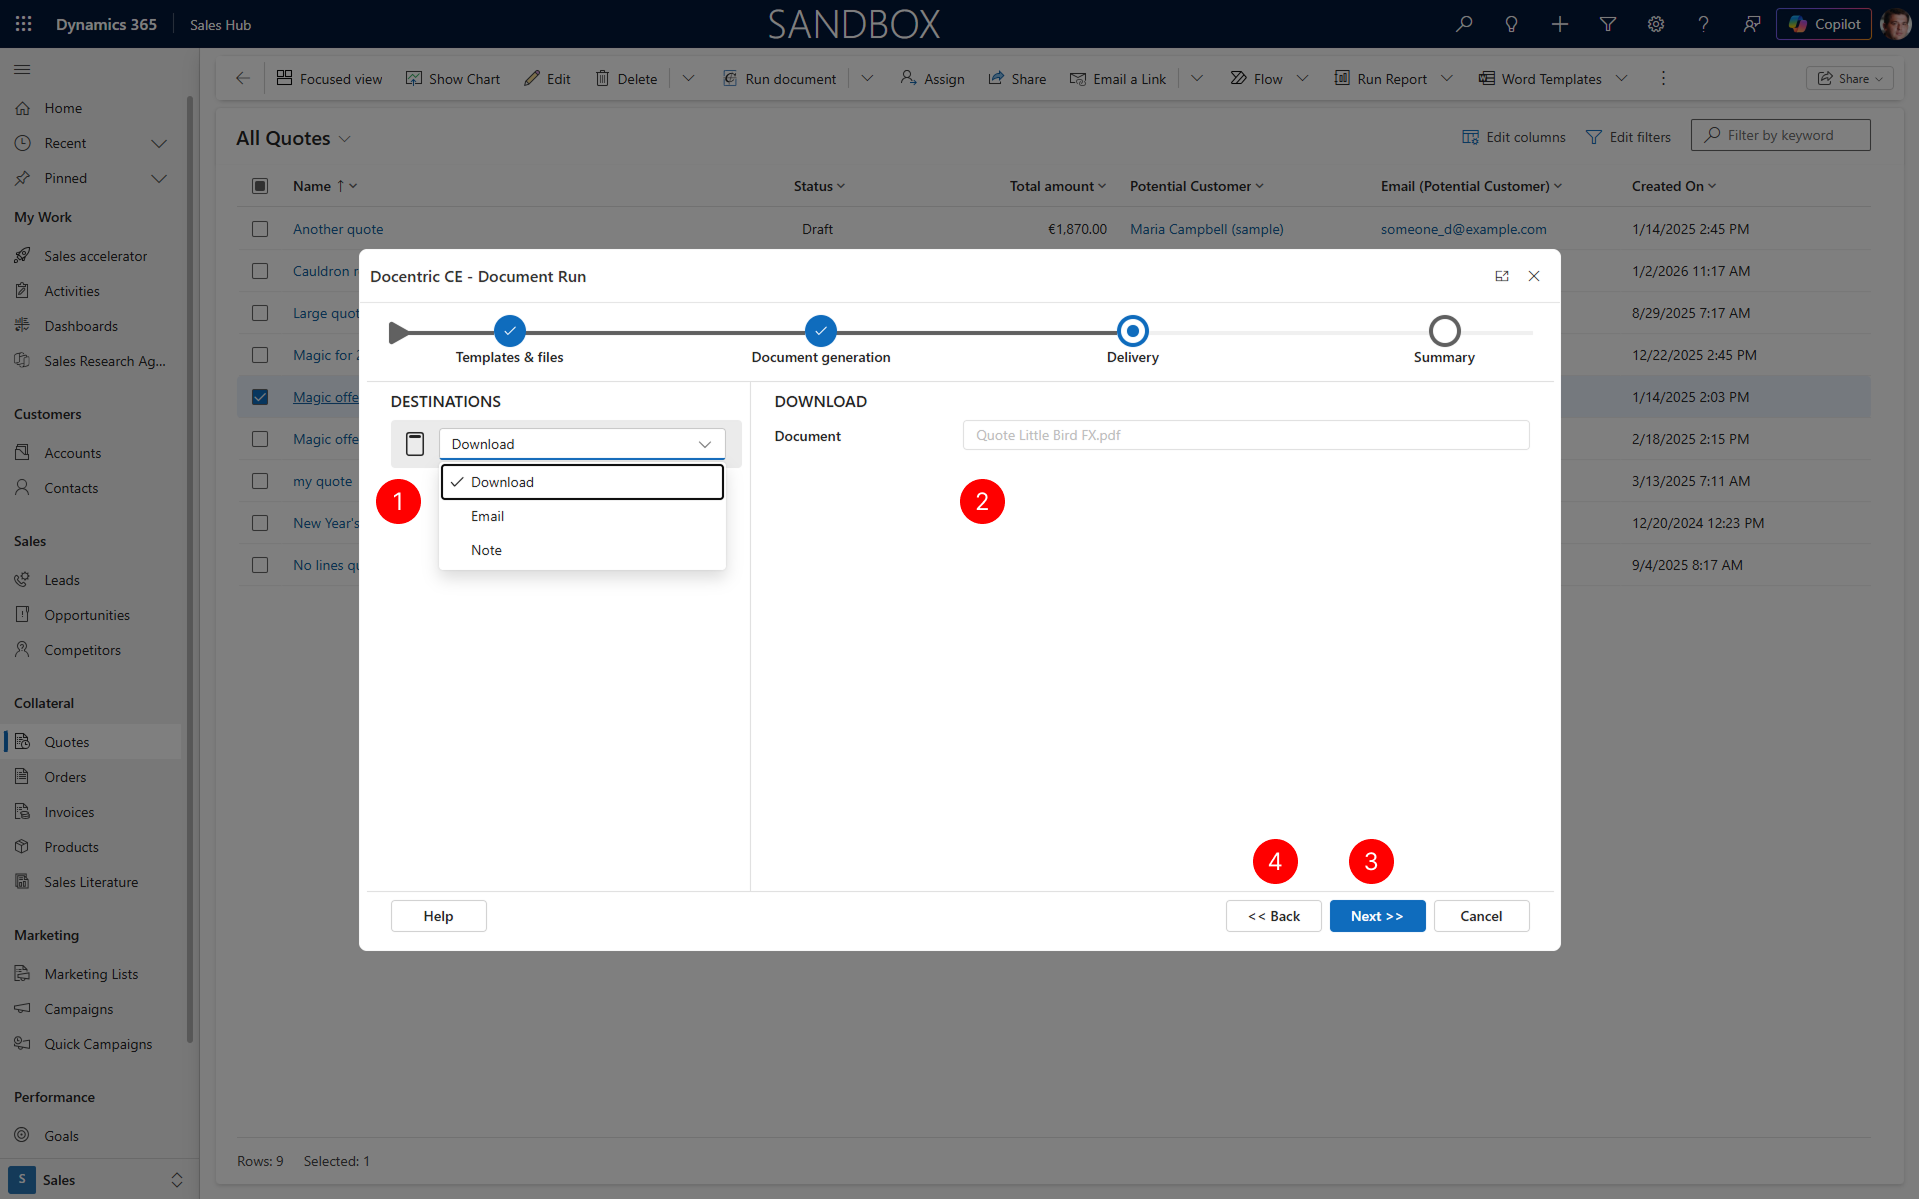Click the Edit filters button
Screen dimensions: 1919x1199
(x=1628, y=137)
